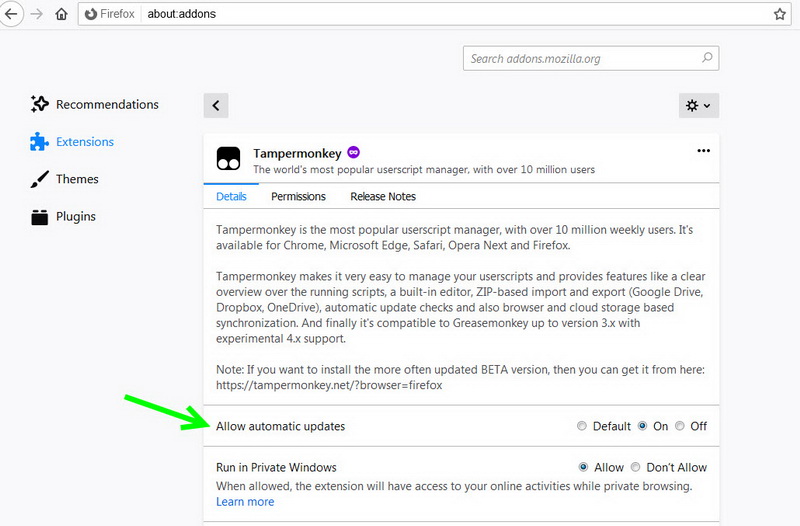
Task: Click the Tampermonkey extension title
Action: click(297, 154)
